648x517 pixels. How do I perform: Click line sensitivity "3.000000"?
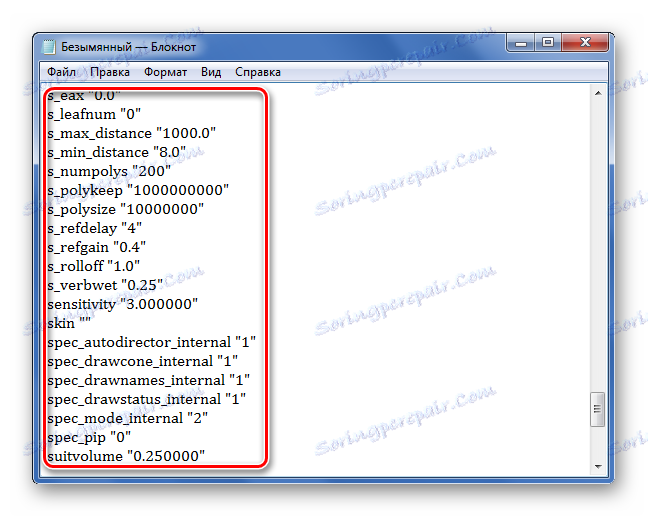[x=123, y=305]
